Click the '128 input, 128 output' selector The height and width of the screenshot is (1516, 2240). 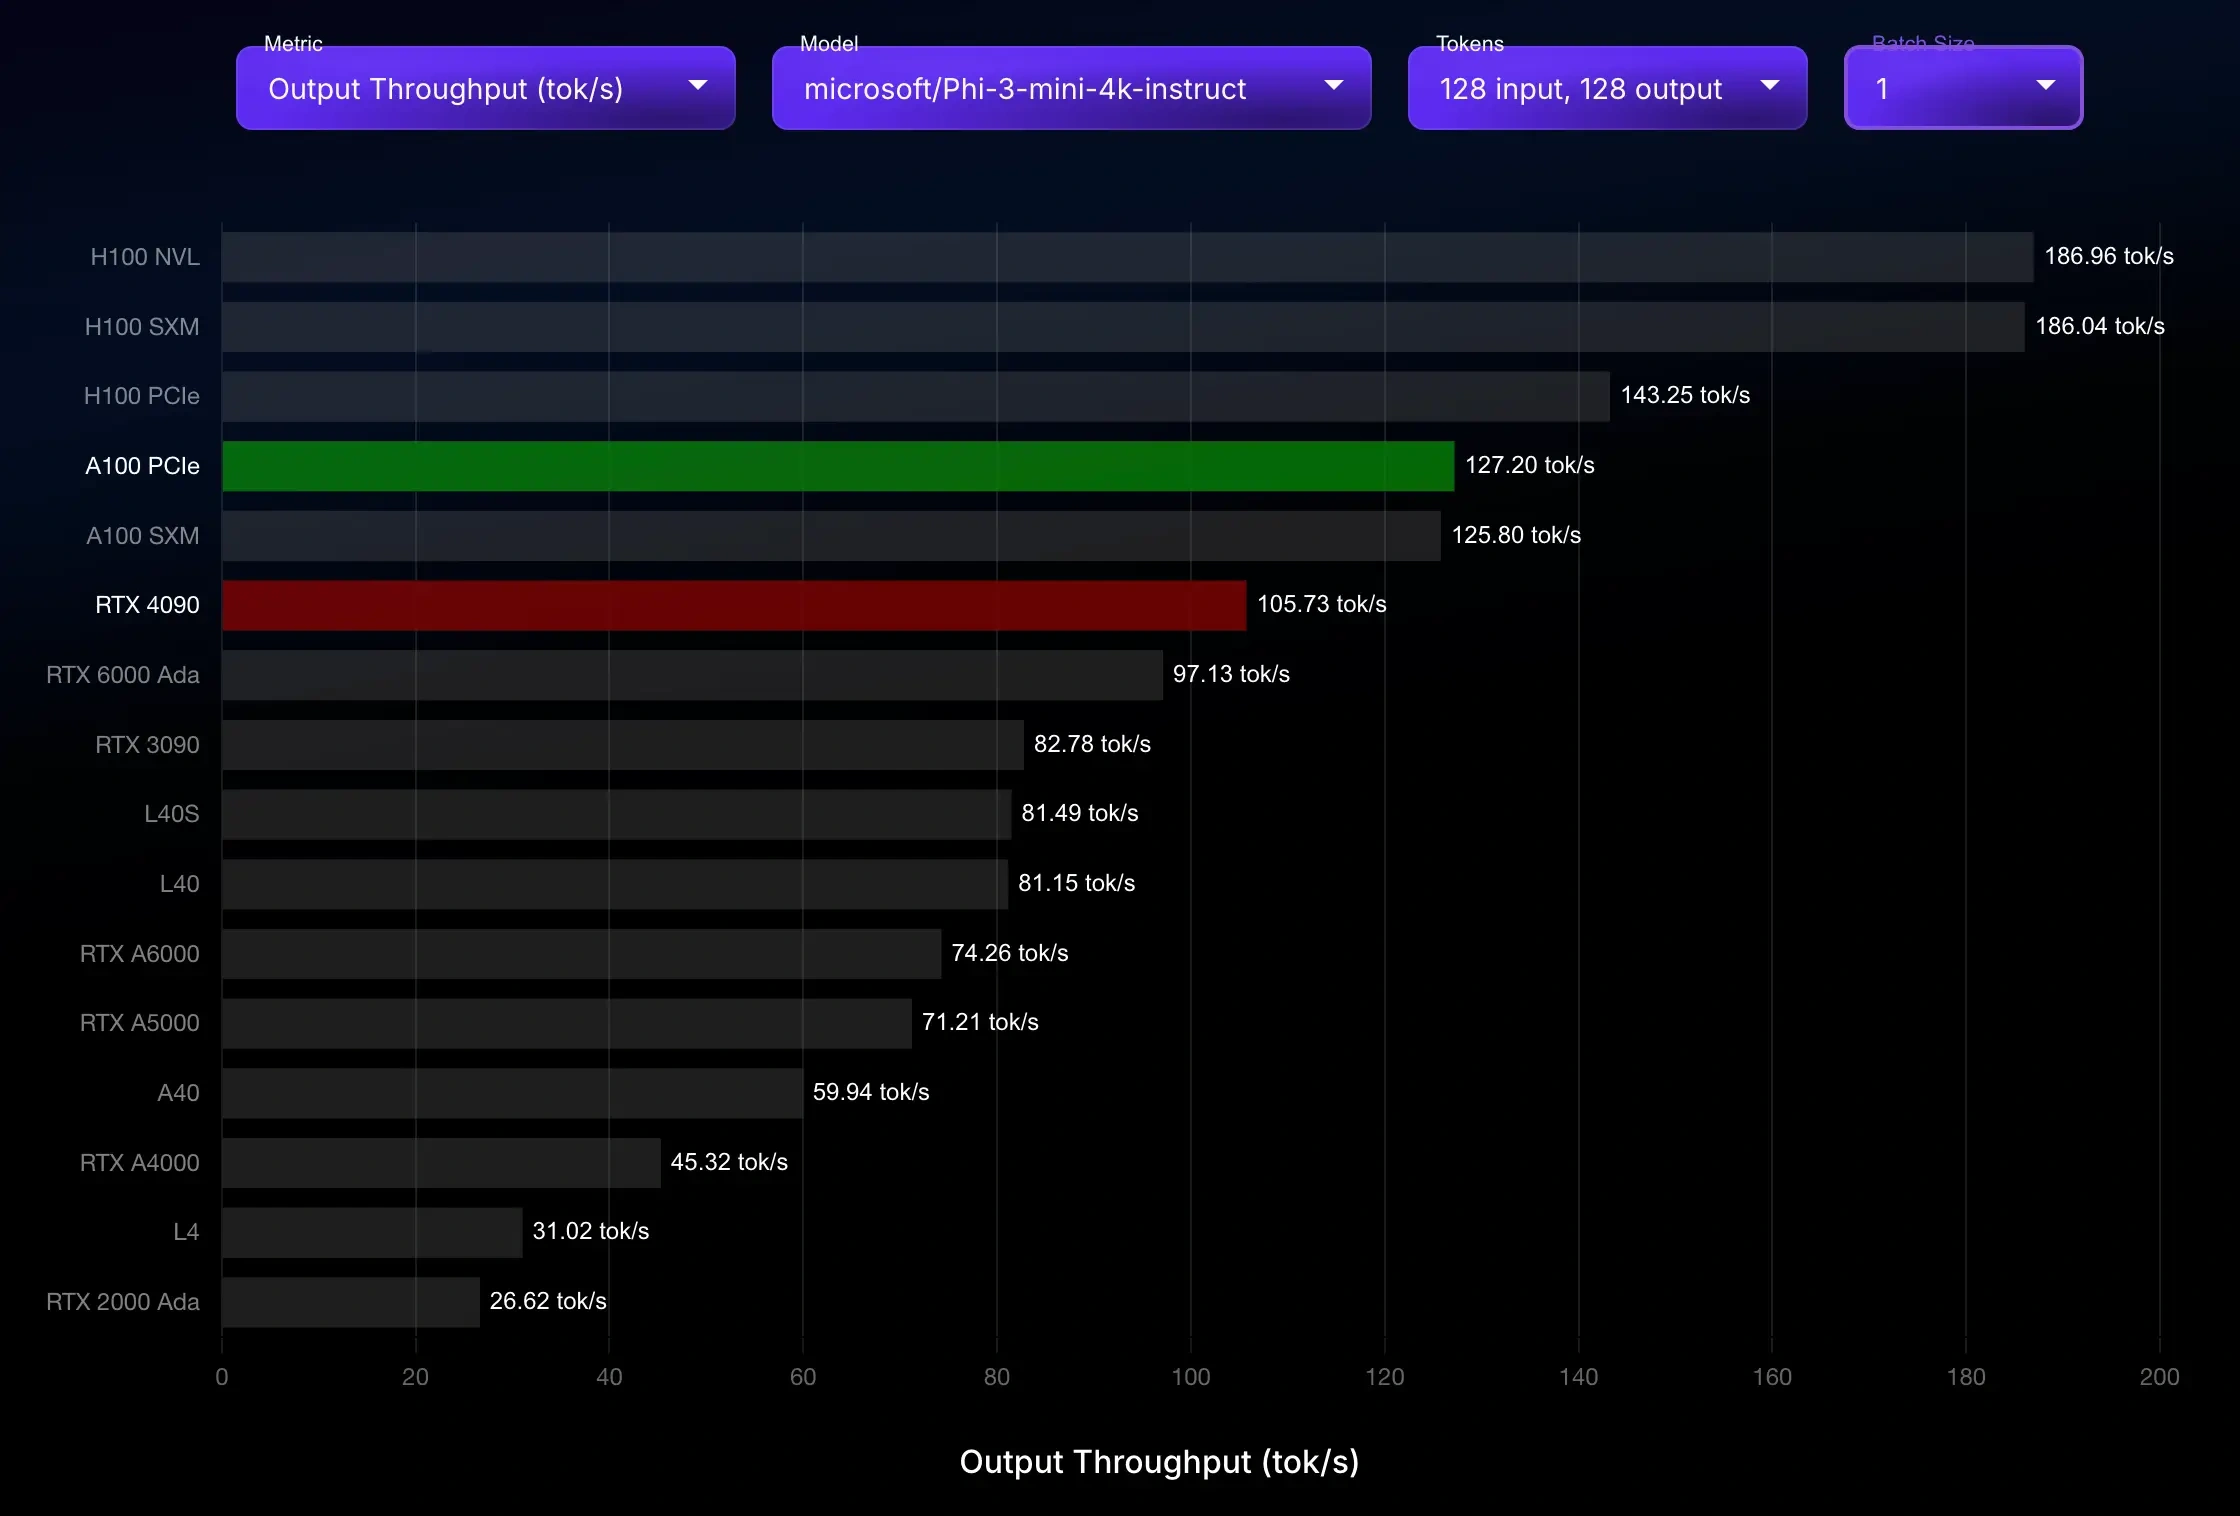tap(1580, 89)
